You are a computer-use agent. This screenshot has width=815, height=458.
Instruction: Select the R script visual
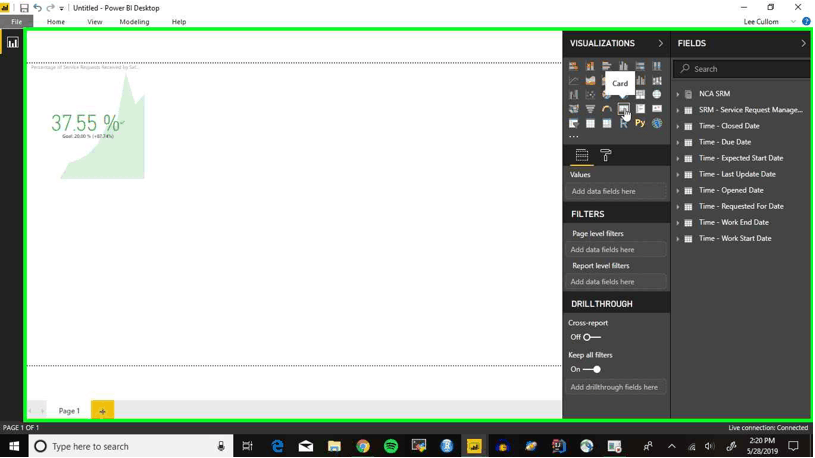point(623,124)
